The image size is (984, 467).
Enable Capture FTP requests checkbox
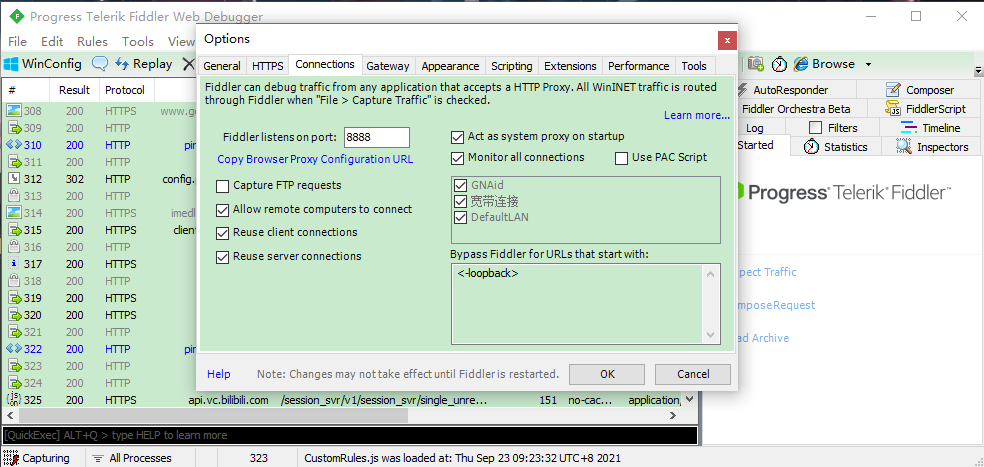click(222, 186)
